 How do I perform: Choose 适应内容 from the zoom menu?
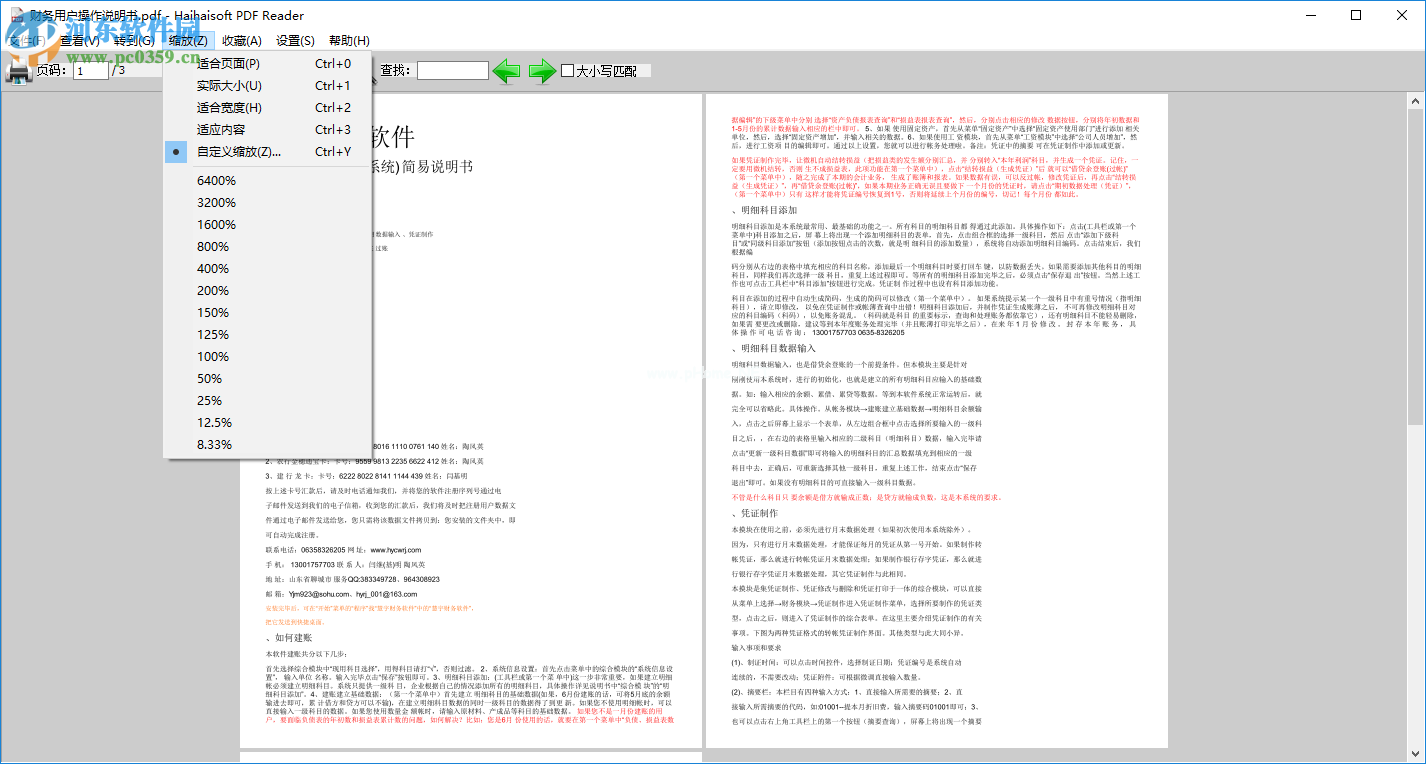click(x=267, y=130)
